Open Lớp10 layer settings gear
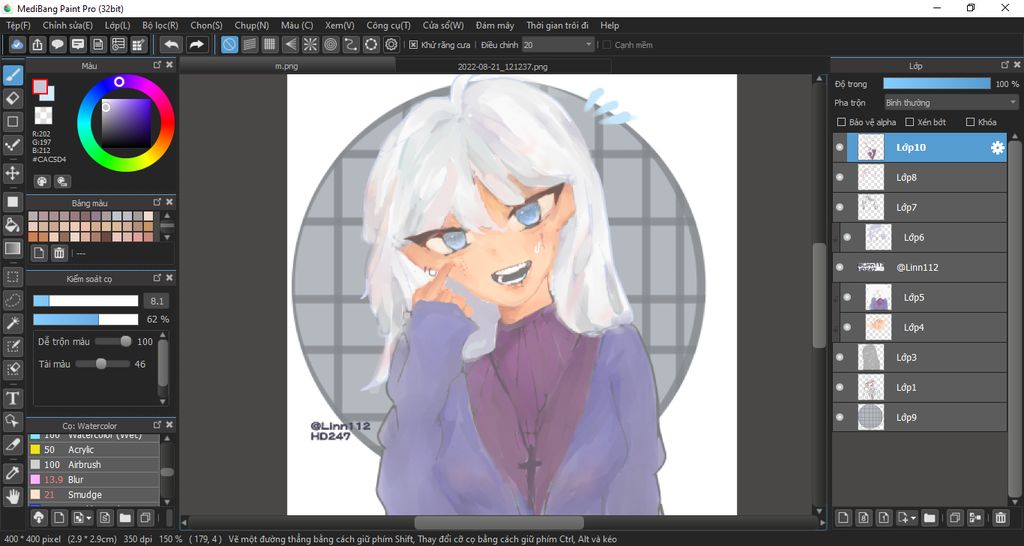The image size is (1024, 546). pyautogui.click(x=997, y=148)
